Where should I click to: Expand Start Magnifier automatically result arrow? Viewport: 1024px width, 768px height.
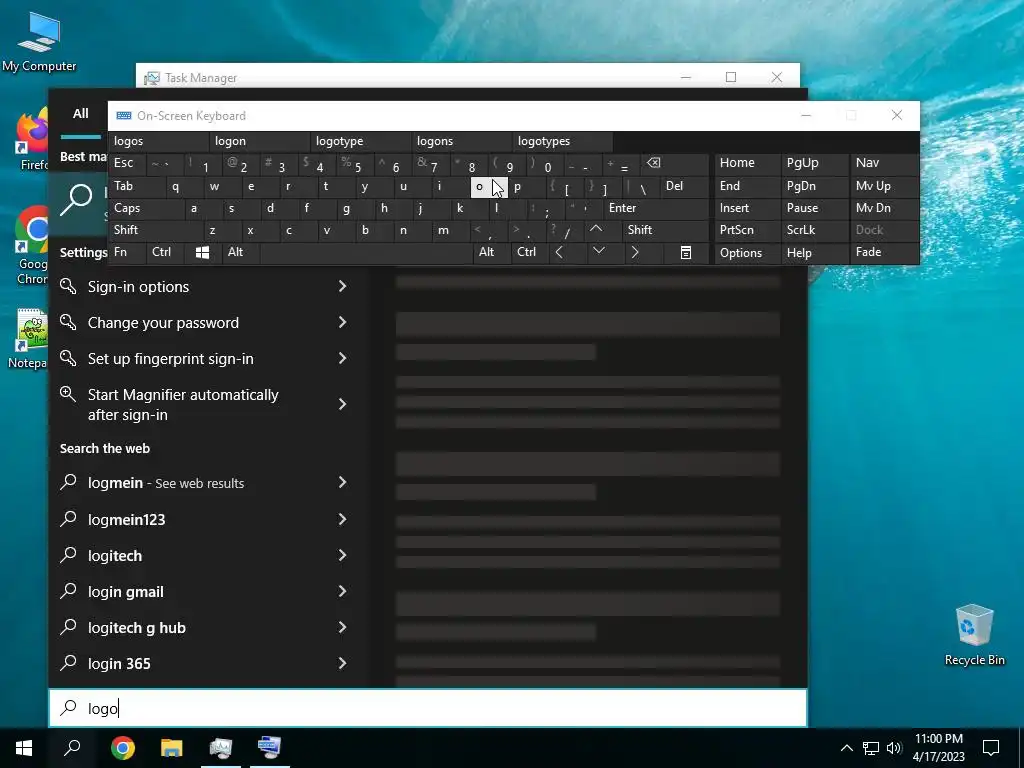tap(342, 404)
